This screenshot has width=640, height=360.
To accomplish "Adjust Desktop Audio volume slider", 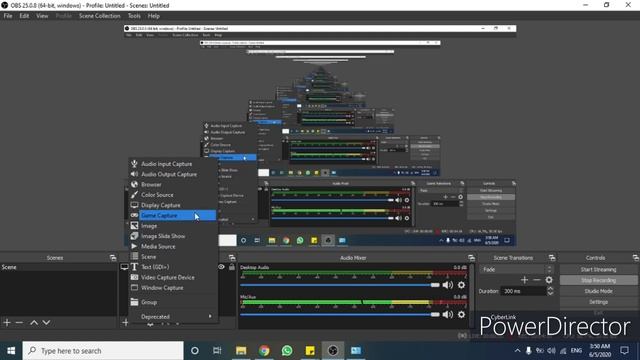I will [340, 285].
